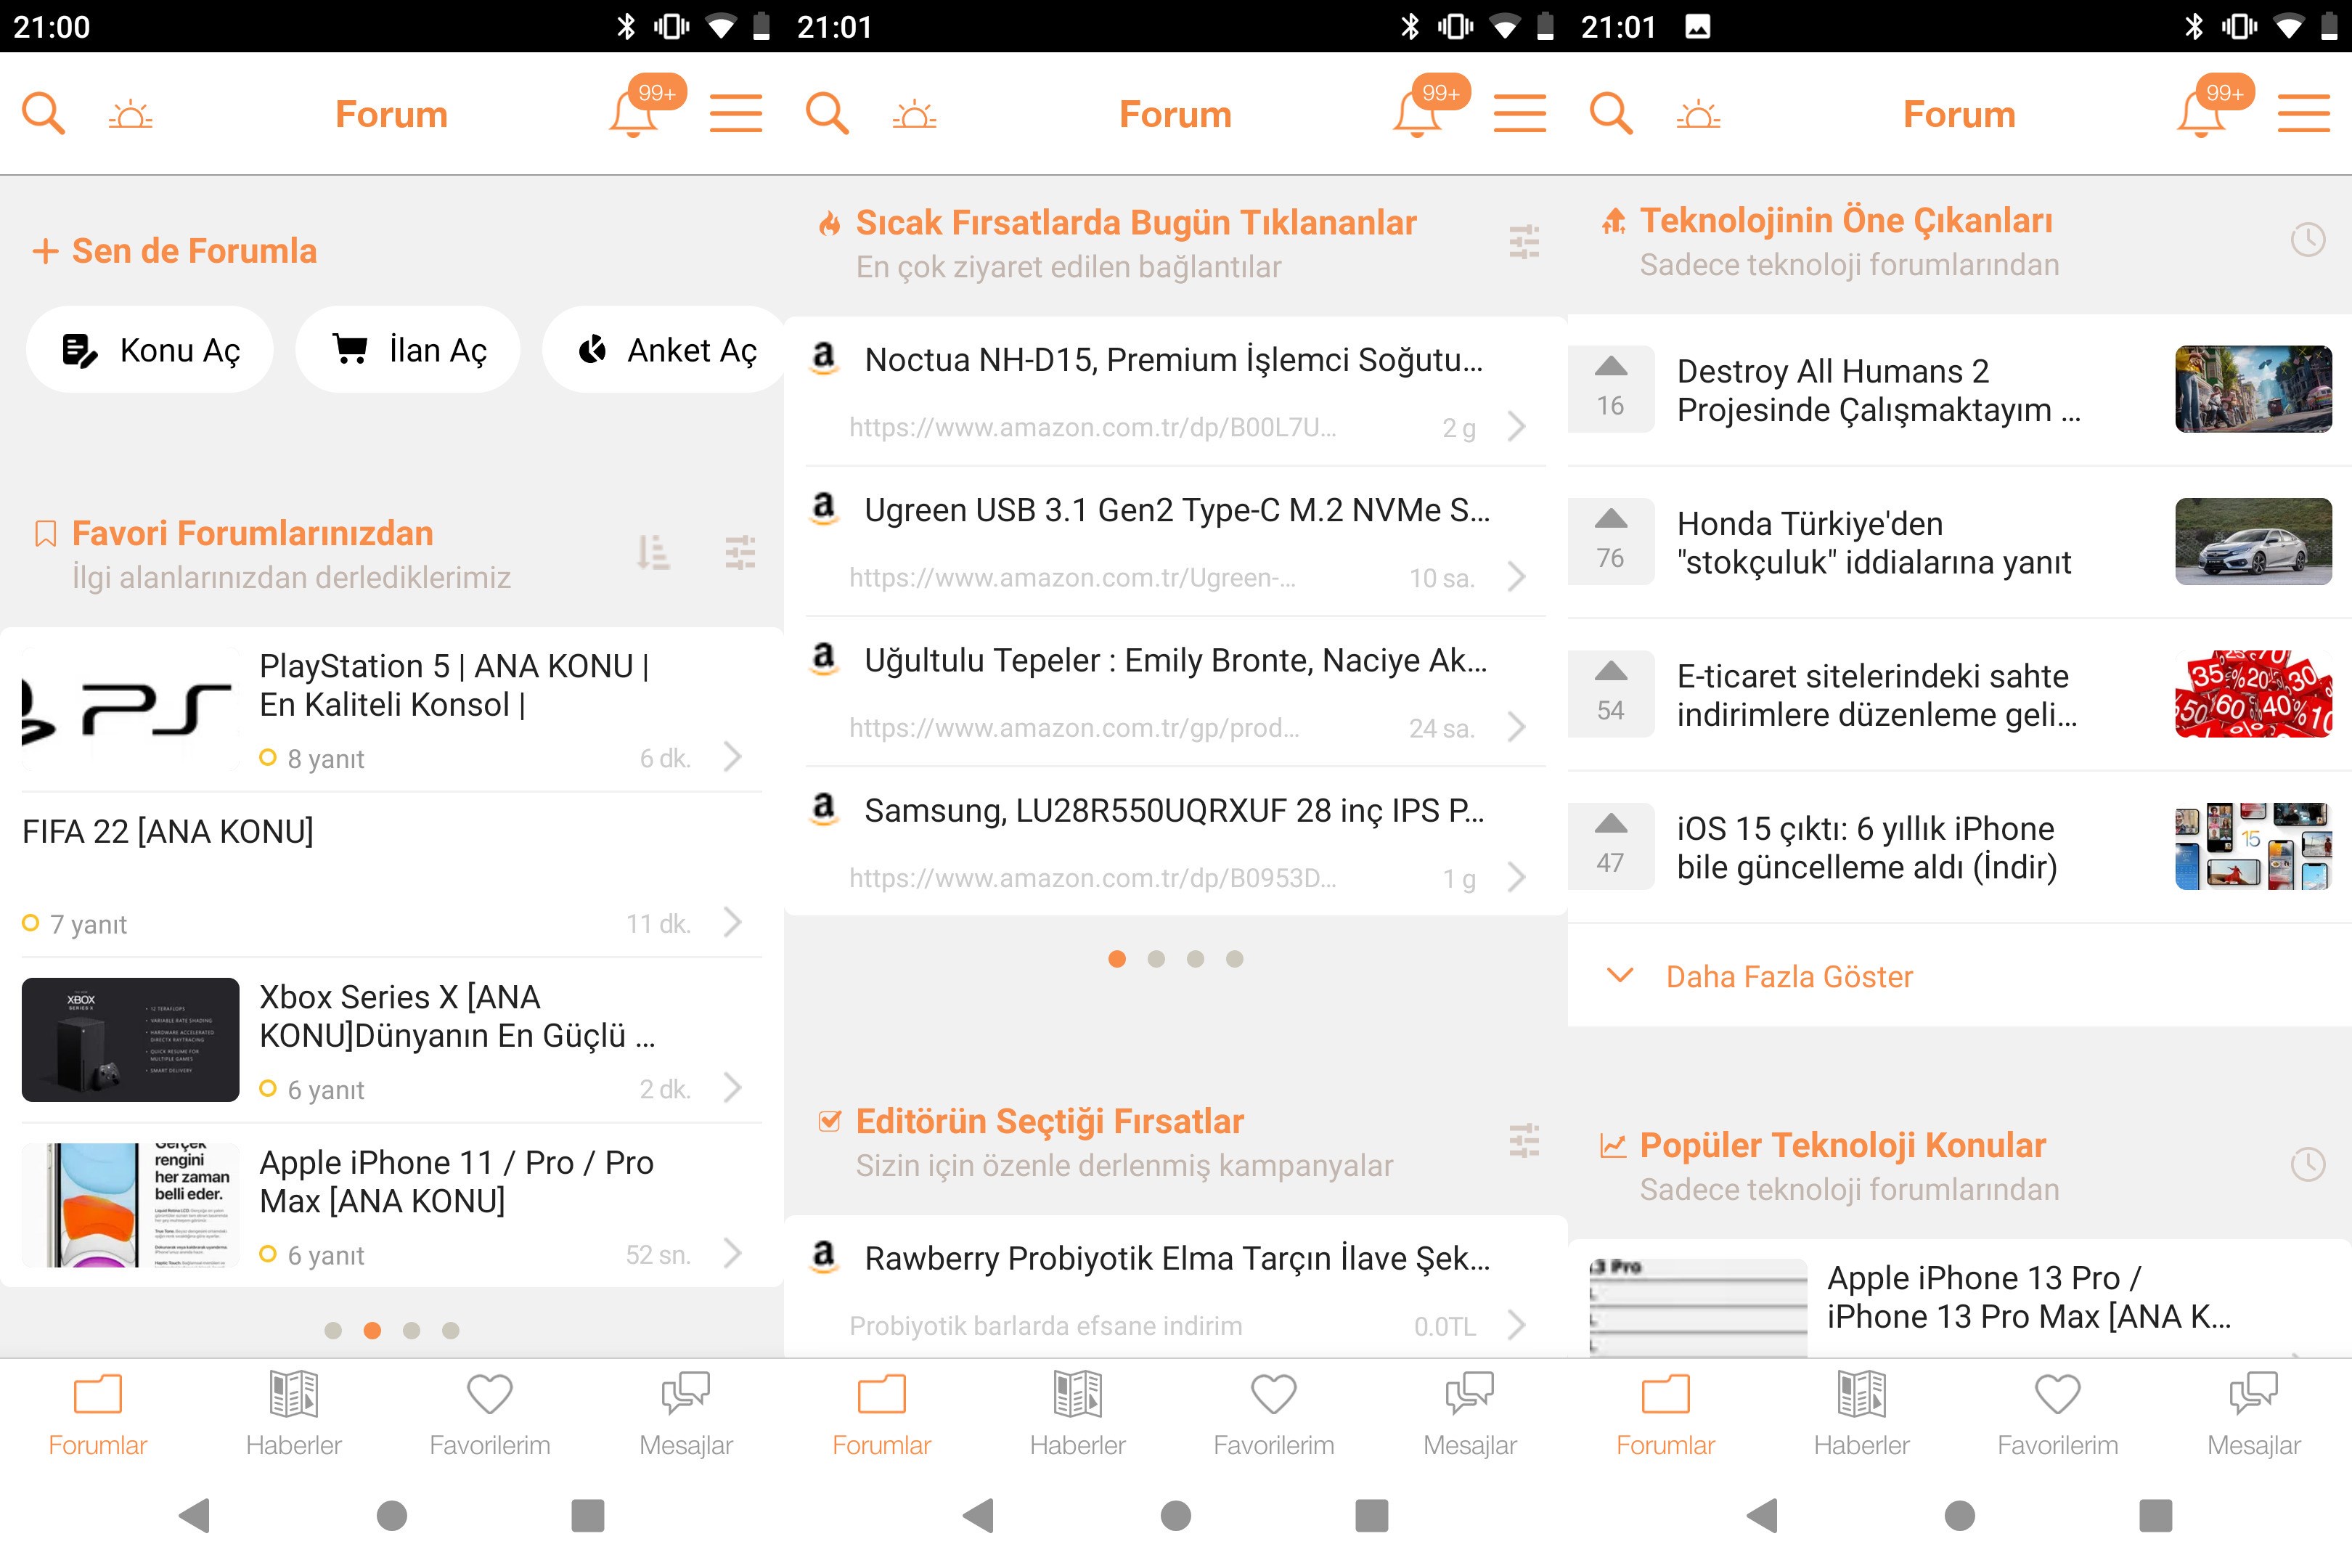Upvote iOS 15 çıktı post

coord(1611,846)
